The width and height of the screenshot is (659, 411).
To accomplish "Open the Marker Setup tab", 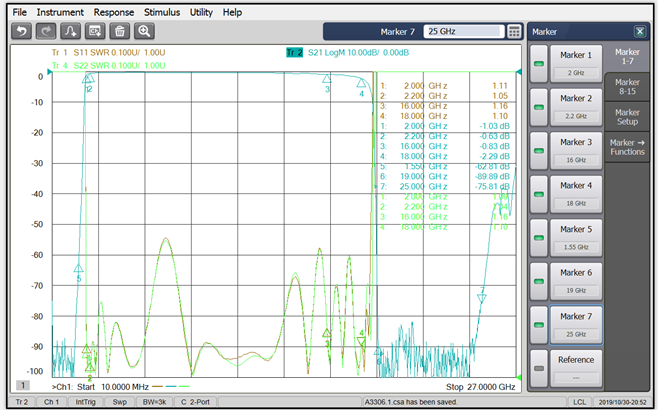I will 627,118.
